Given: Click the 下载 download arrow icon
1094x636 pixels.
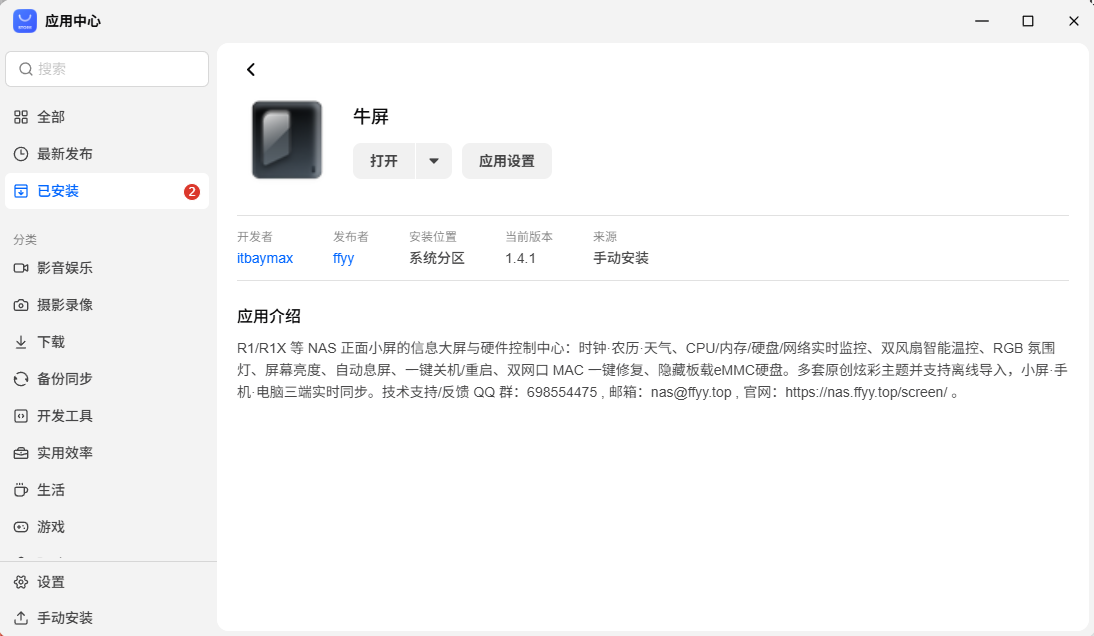Looking at the screenshot, I should [x=21, y=342].
